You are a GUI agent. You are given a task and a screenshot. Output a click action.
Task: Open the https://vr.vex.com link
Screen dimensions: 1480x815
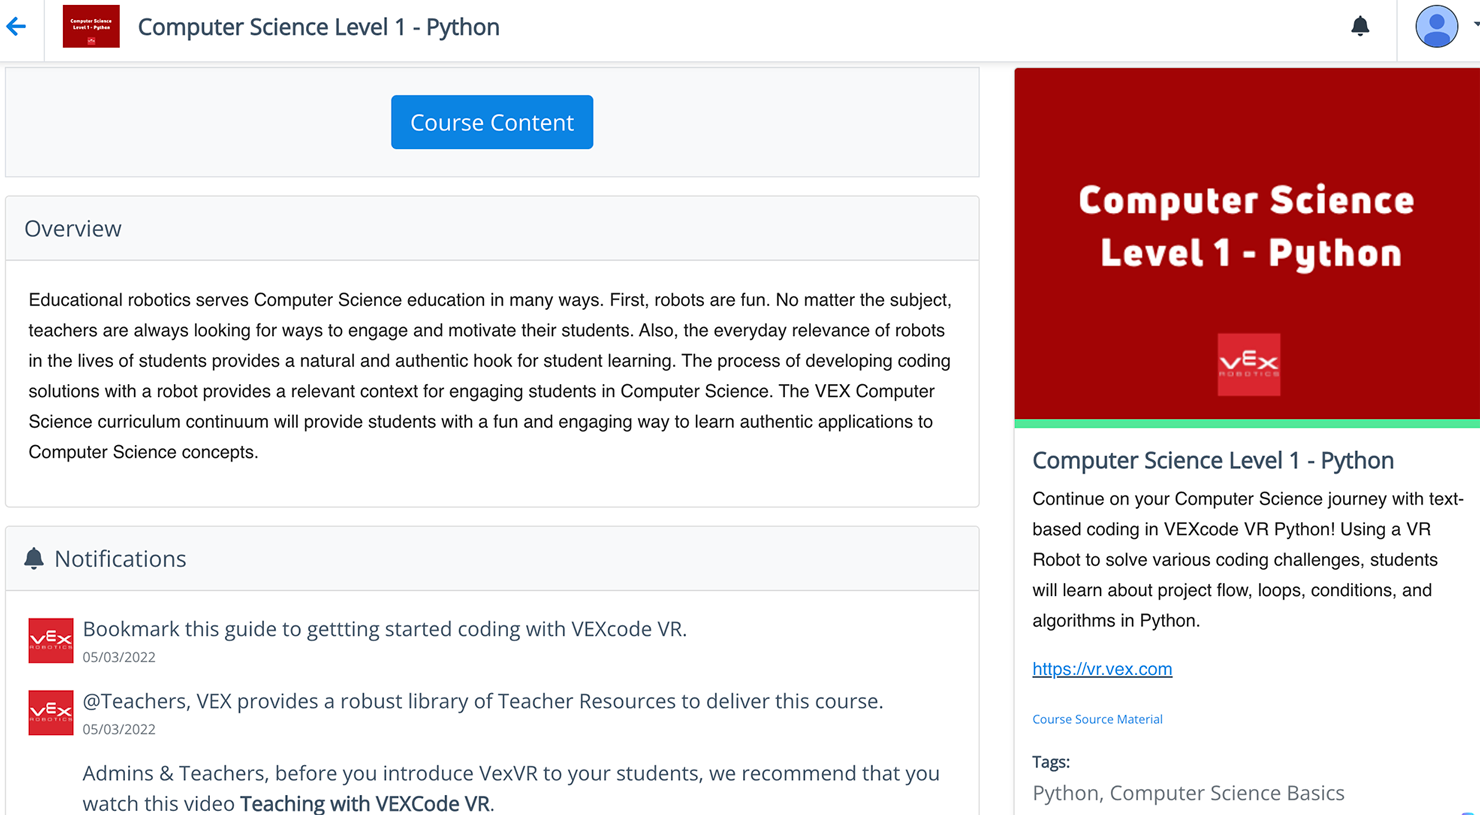pyautogui.click(x=1102, y=669)
